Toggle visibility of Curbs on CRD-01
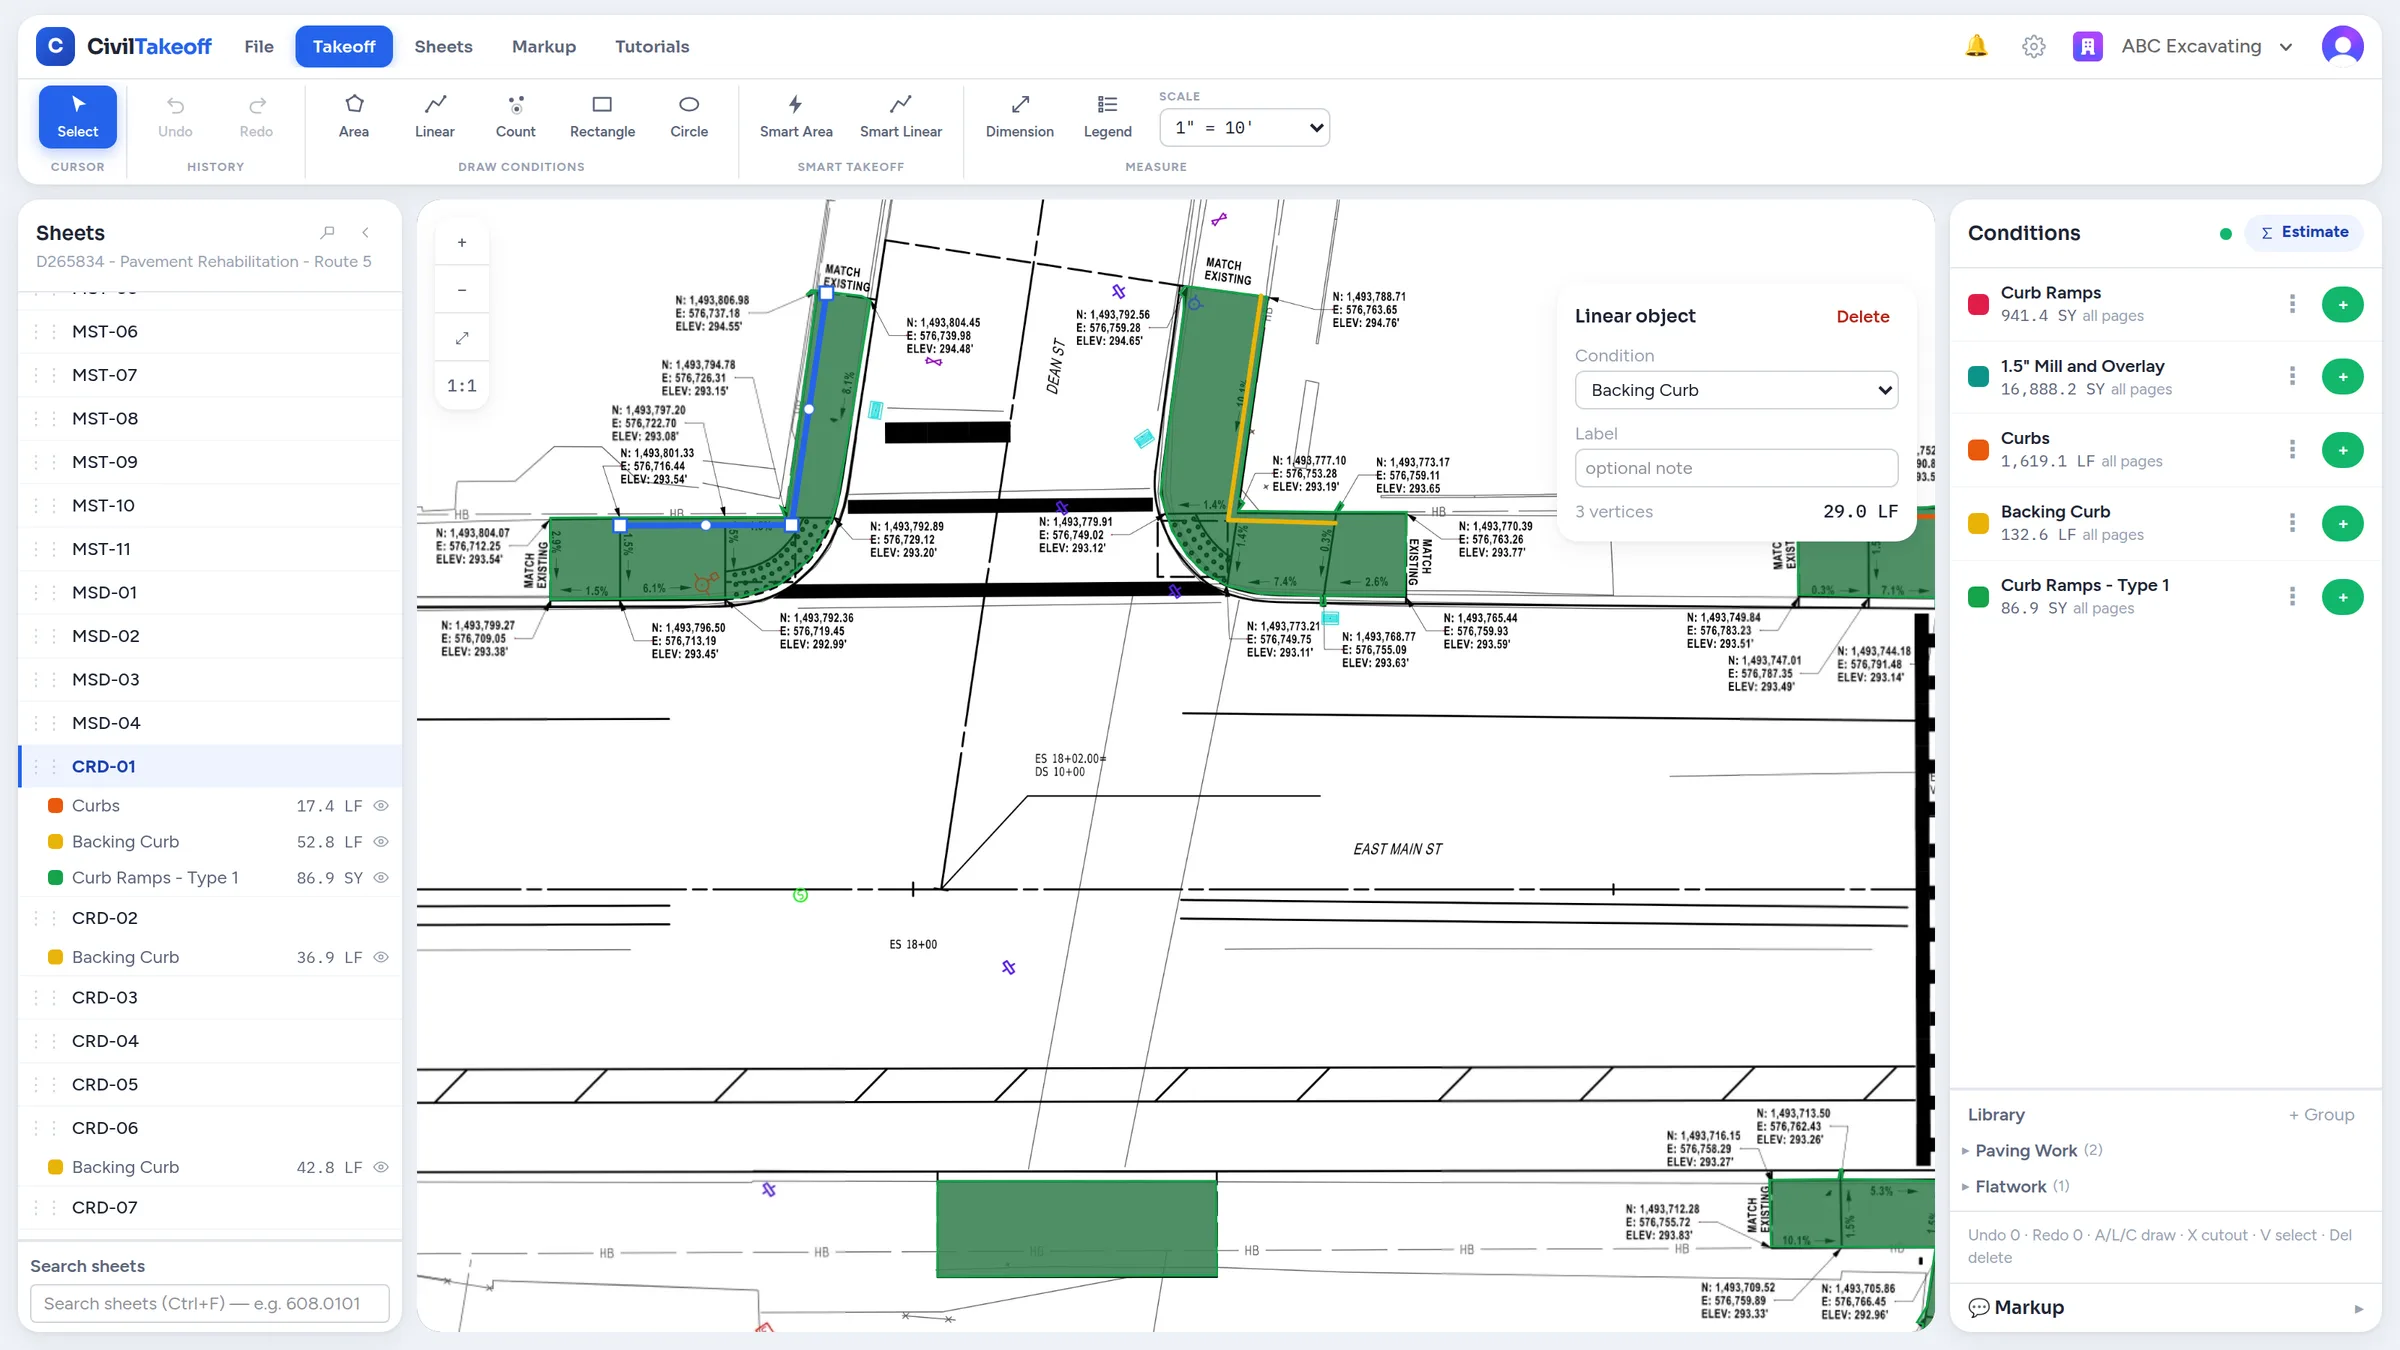The width and height of the screenshot is (2400, 1350). (x=381, y=806)
